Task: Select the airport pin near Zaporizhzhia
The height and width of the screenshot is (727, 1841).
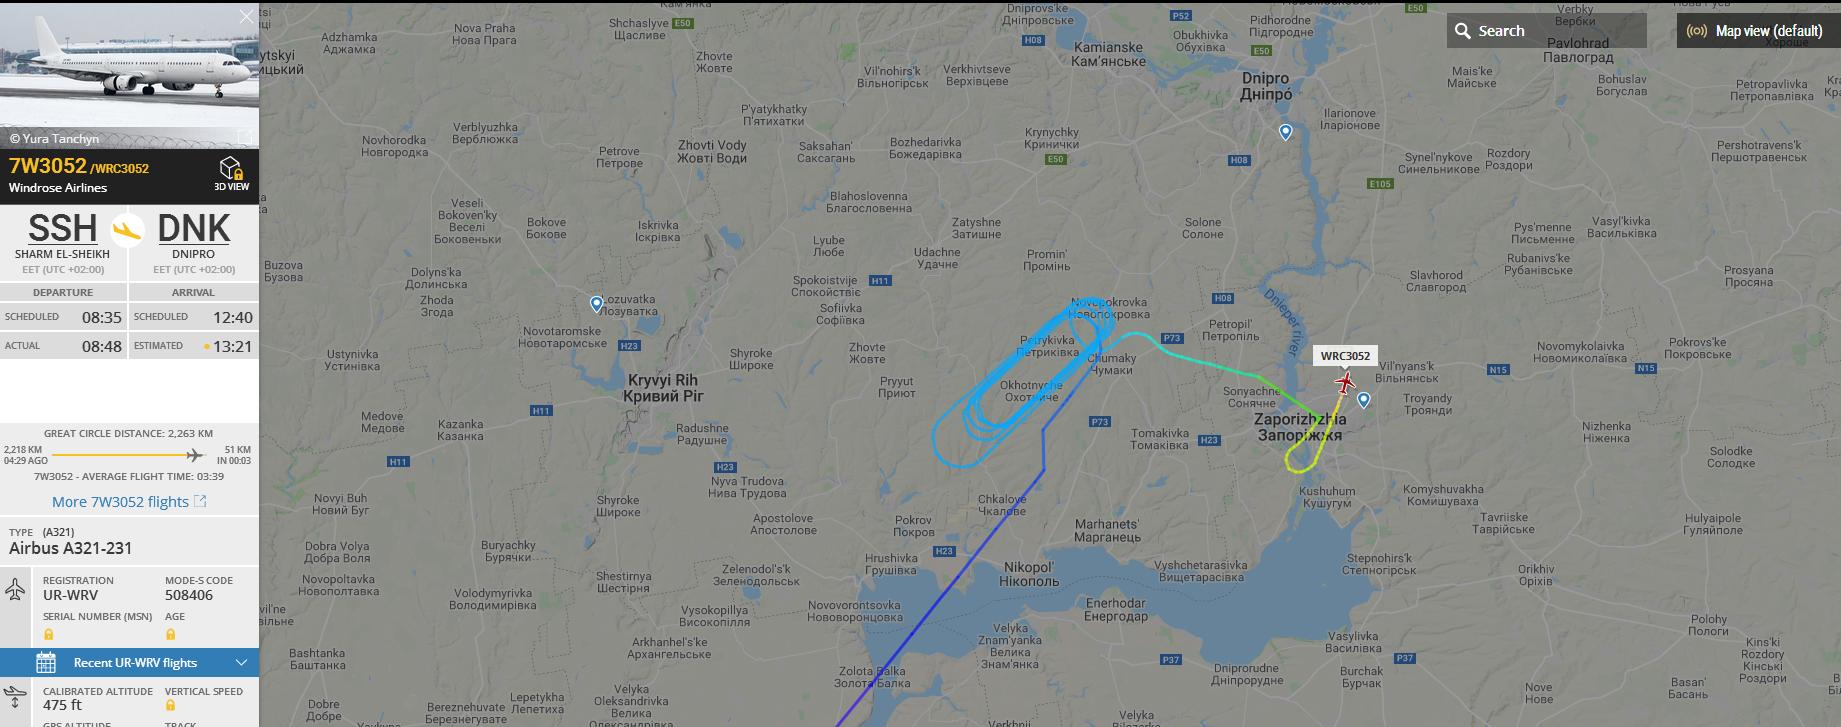Action: click(1363, 400)
